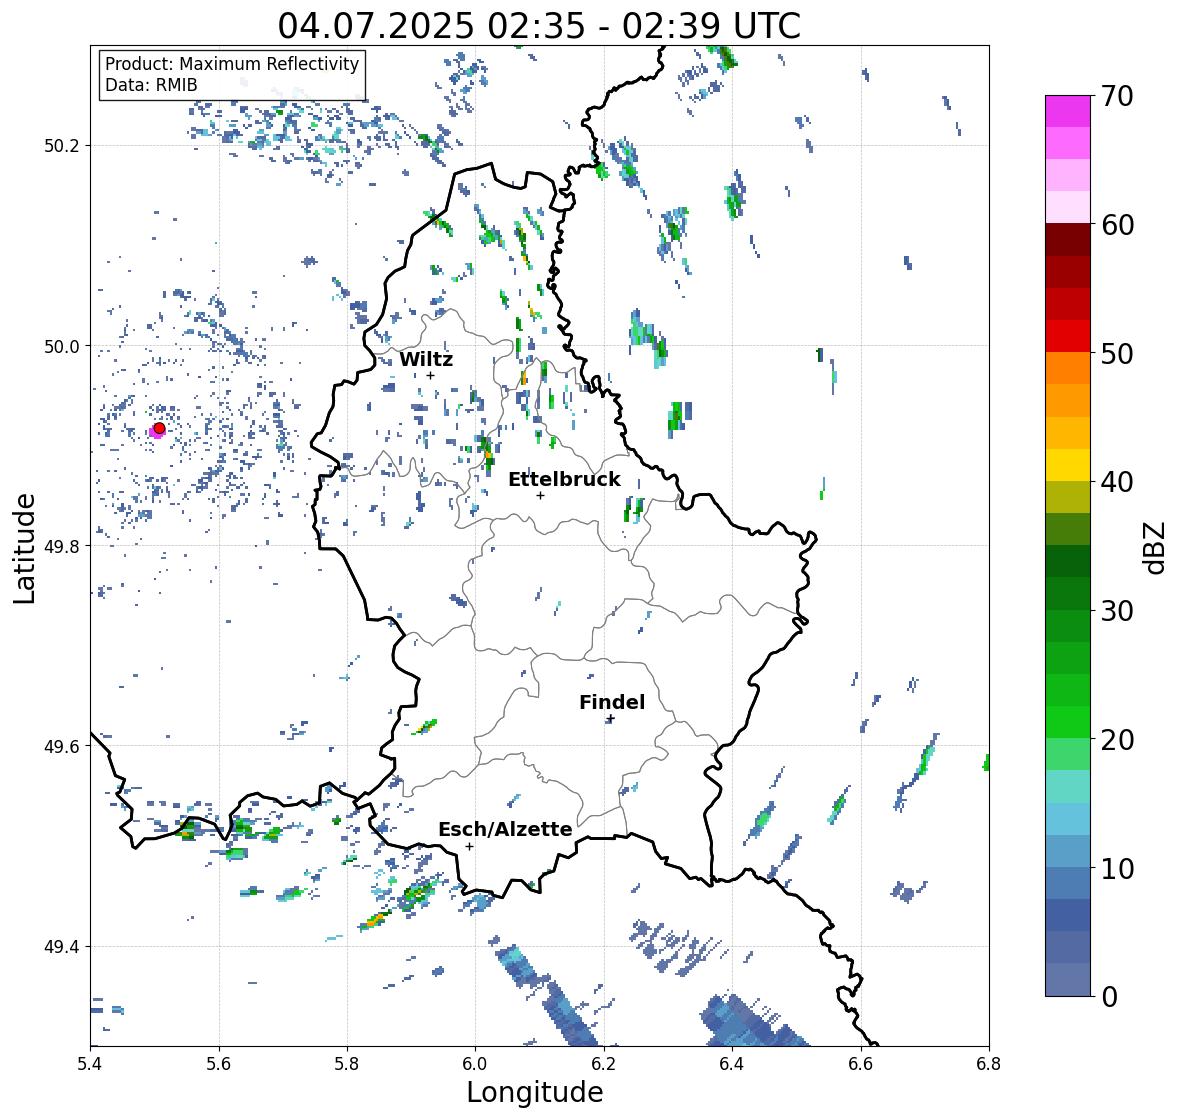Click the red radar location marker dot
The image size is (1179, 1117).
coord(159,428)
